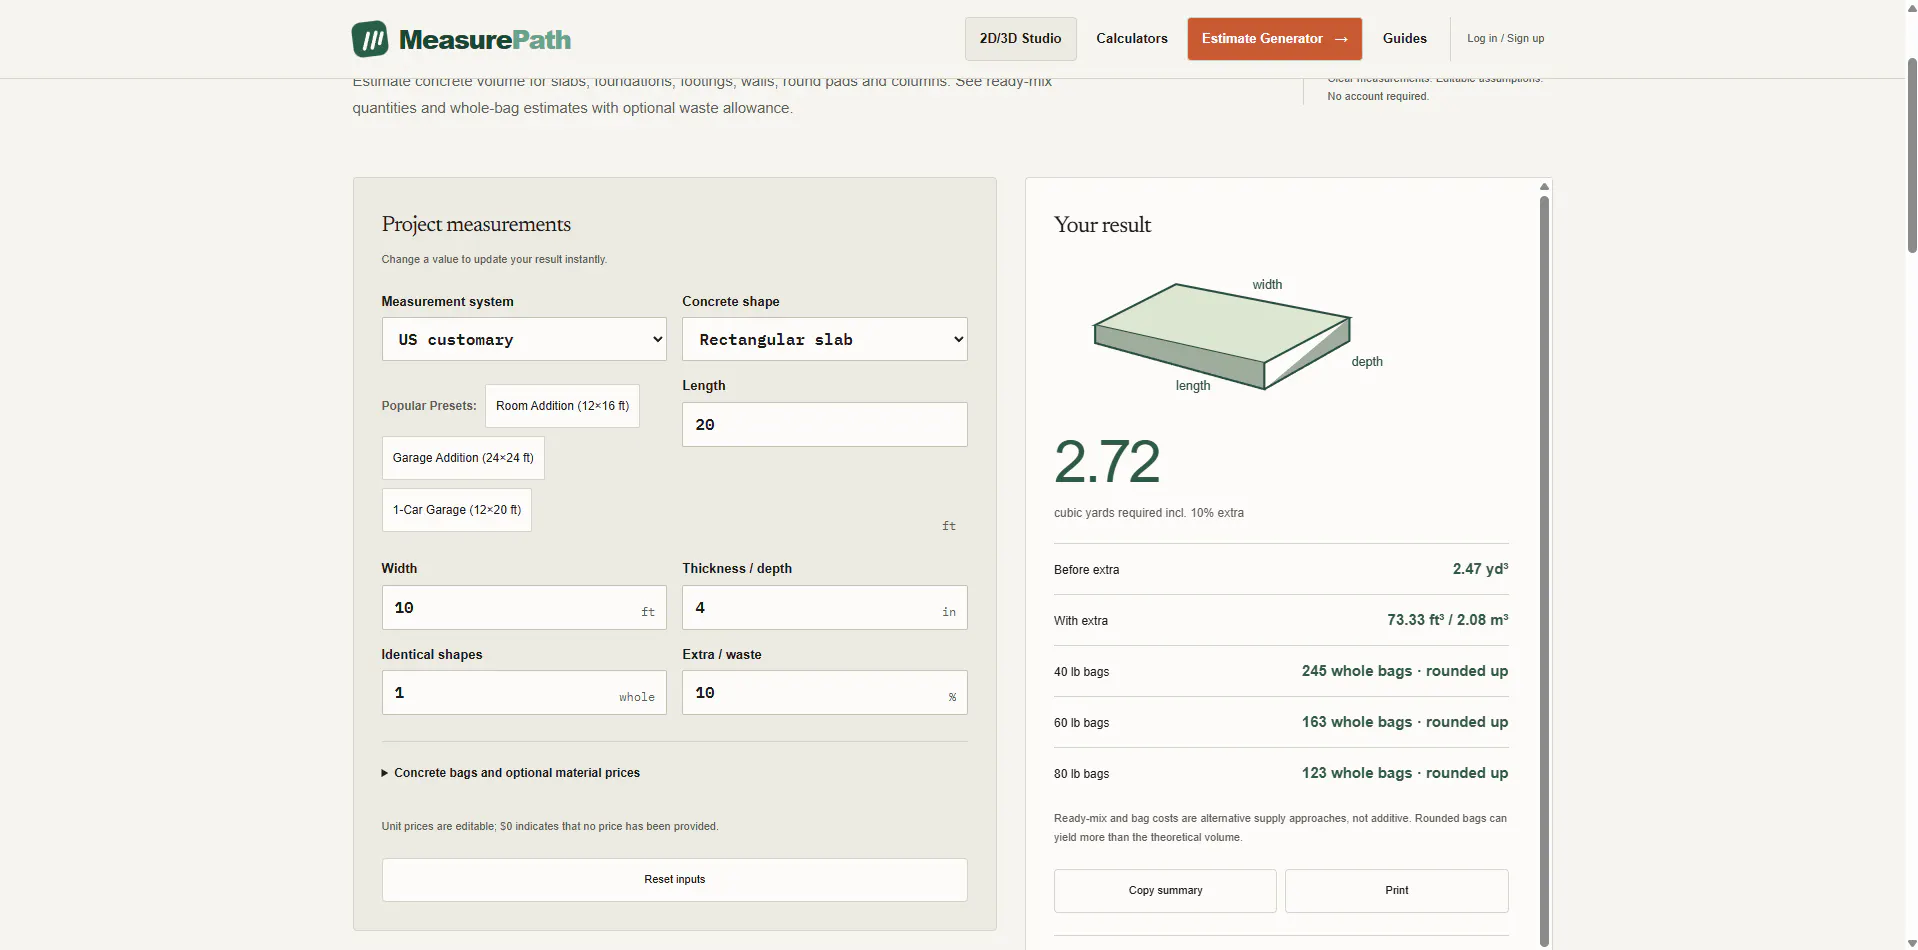Click the Print button
Image resolution: width=1918 pixels, height=950 pixels.
coord(1396,891)
